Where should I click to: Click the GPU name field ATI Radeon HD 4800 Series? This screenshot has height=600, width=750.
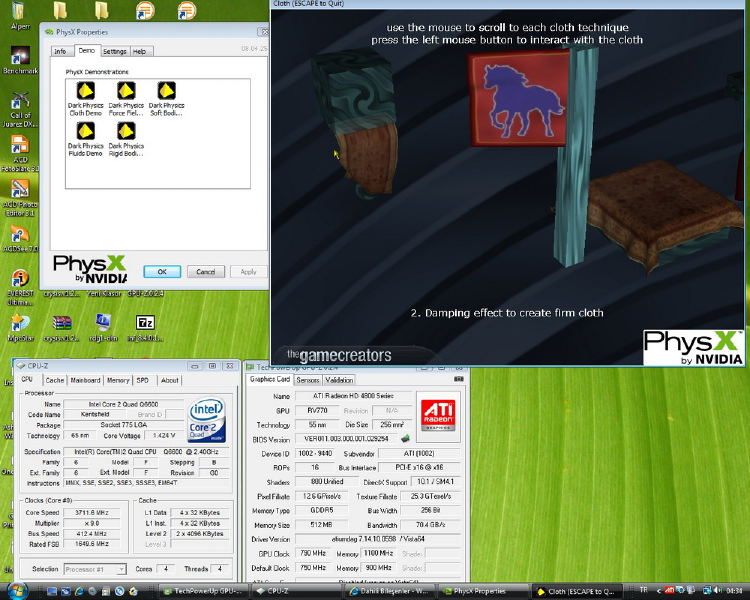353,396
